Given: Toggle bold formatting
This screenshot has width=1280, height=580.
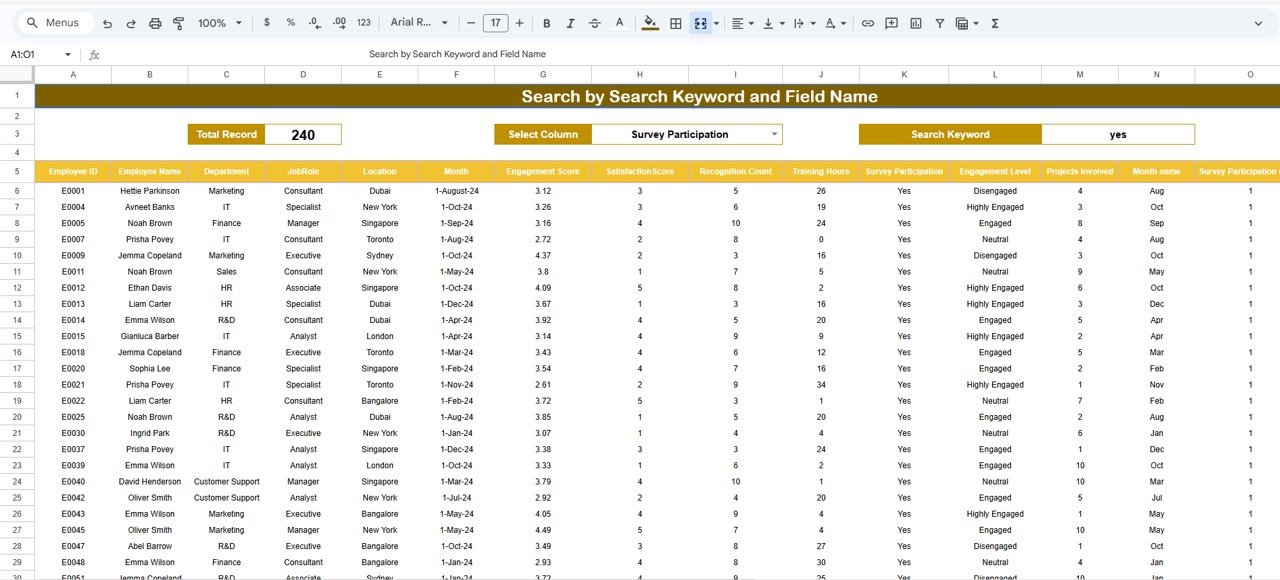Looking at the screenshot, I should coord(546,22).
